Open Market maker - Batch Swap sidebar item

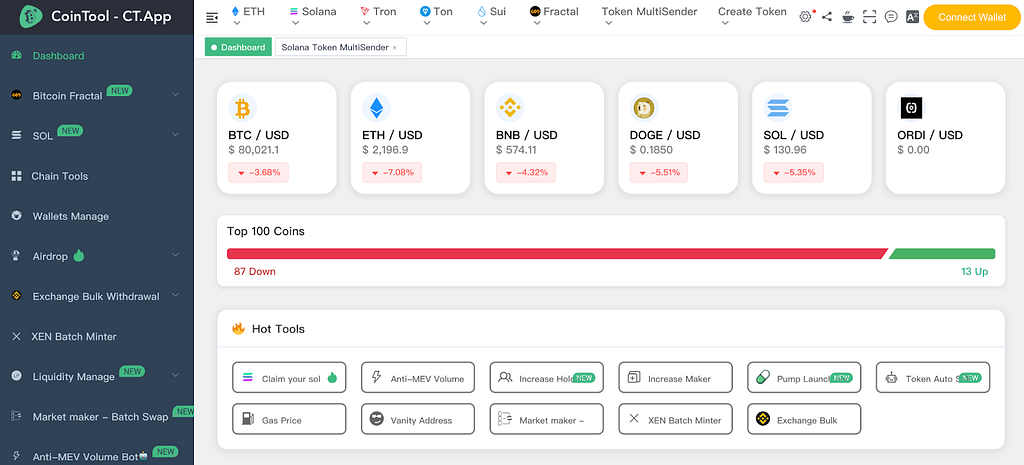97,417
